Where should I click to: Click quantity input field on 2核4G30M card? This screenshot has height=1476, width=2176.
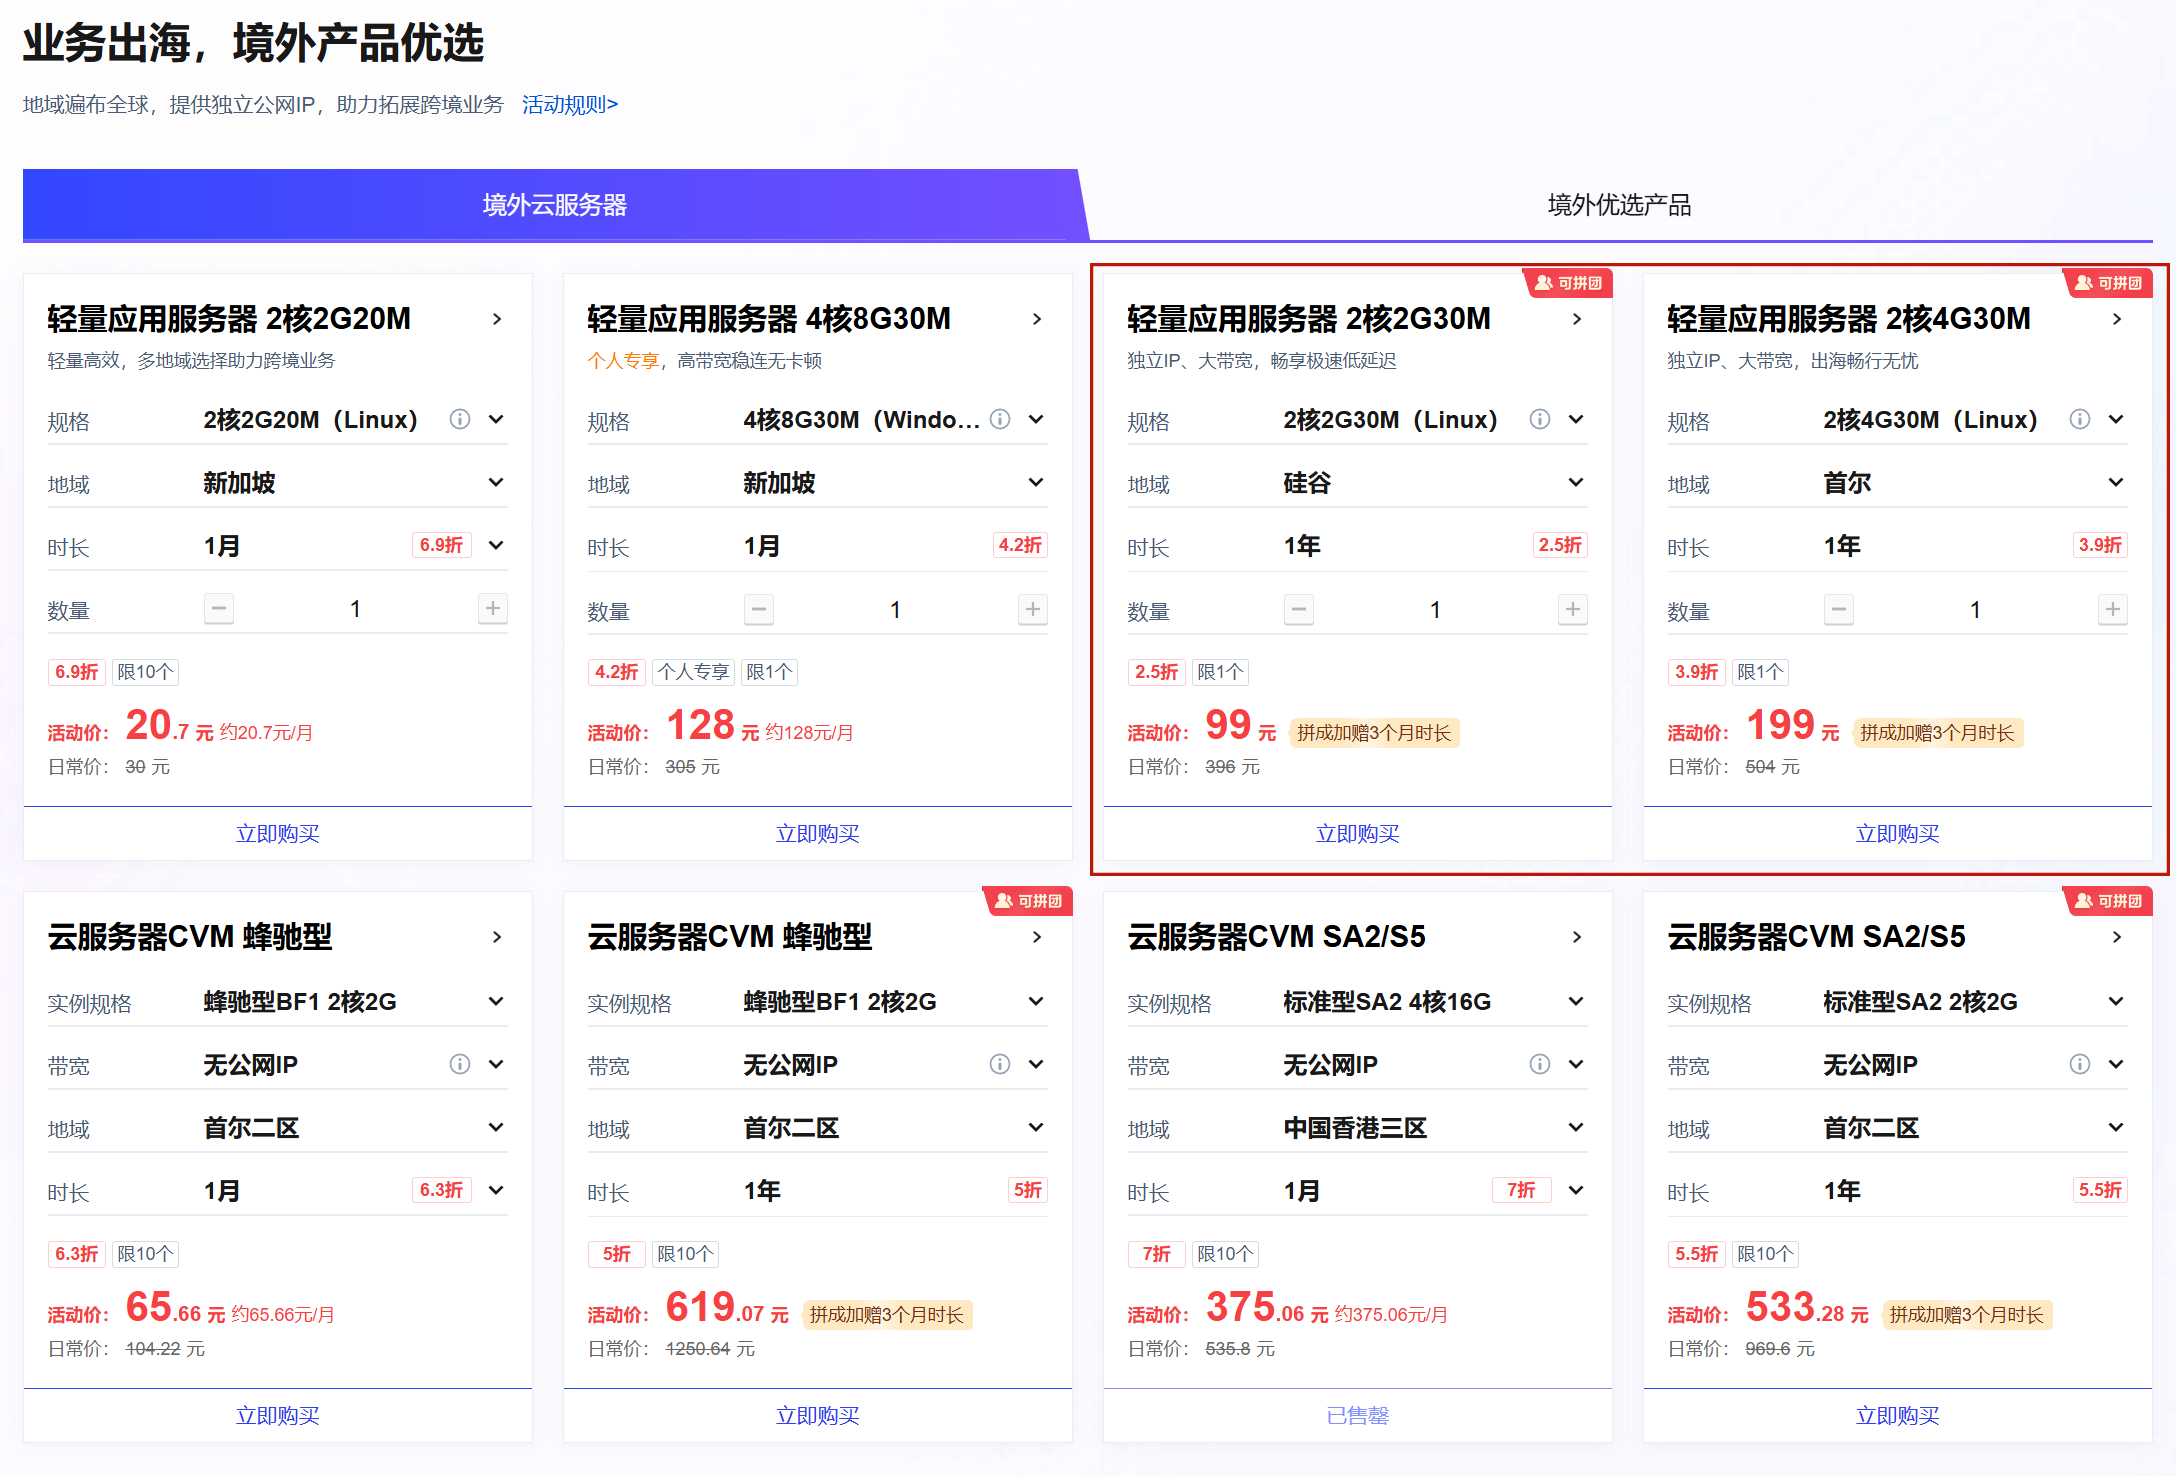pos(1974,609)
